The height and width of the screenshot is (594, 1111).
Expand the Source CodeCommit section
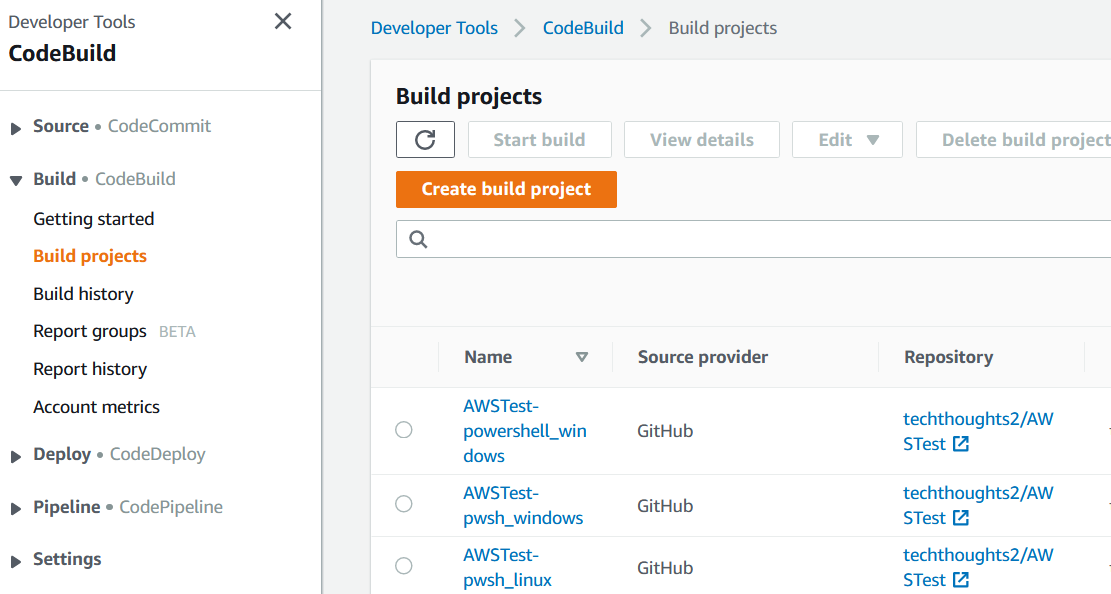click(x=16, y=128)
